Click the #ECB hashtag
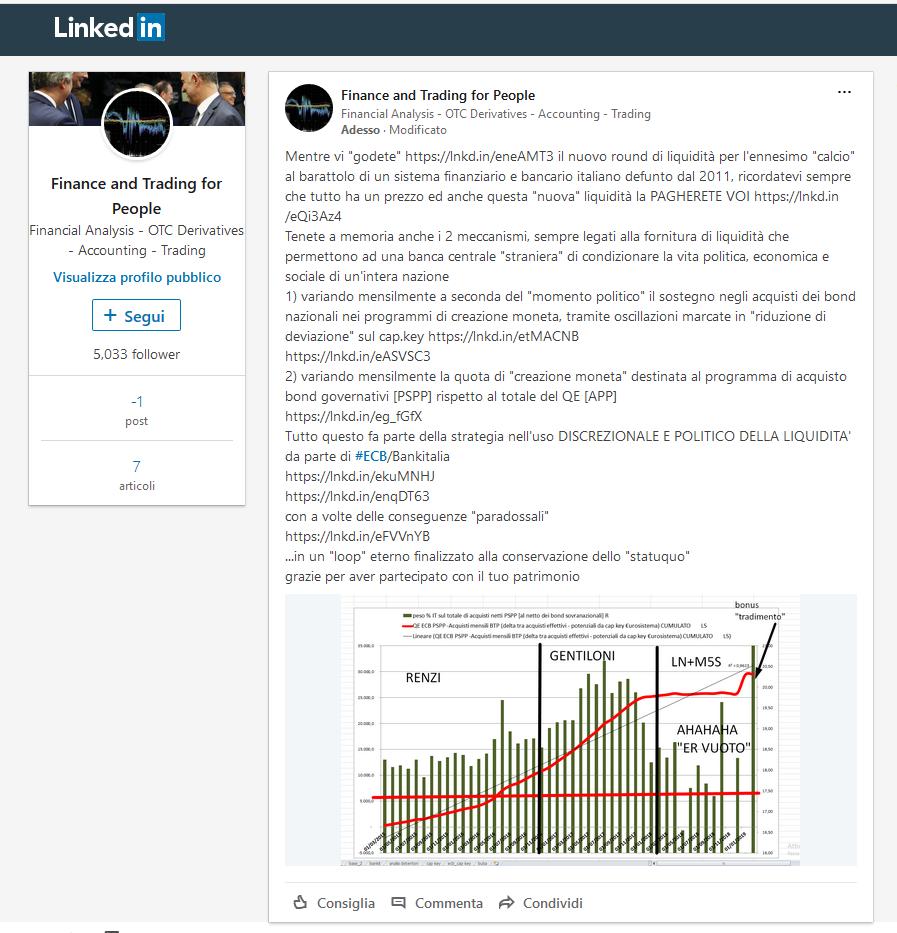Screen dimensions: 897x933 [371, 456]
